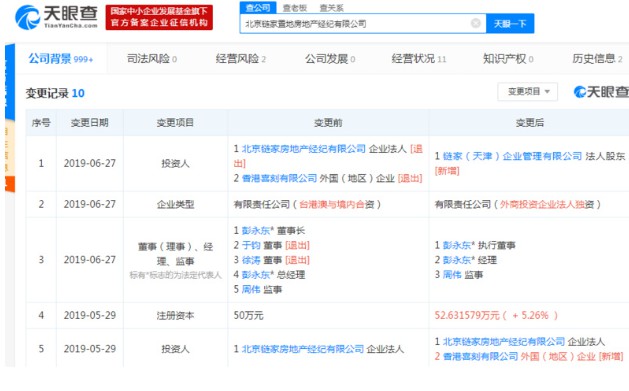The height and width of the screenshot is (391, 629).
Task: Select the 变更后 column header
Action: tap(530, 123)
